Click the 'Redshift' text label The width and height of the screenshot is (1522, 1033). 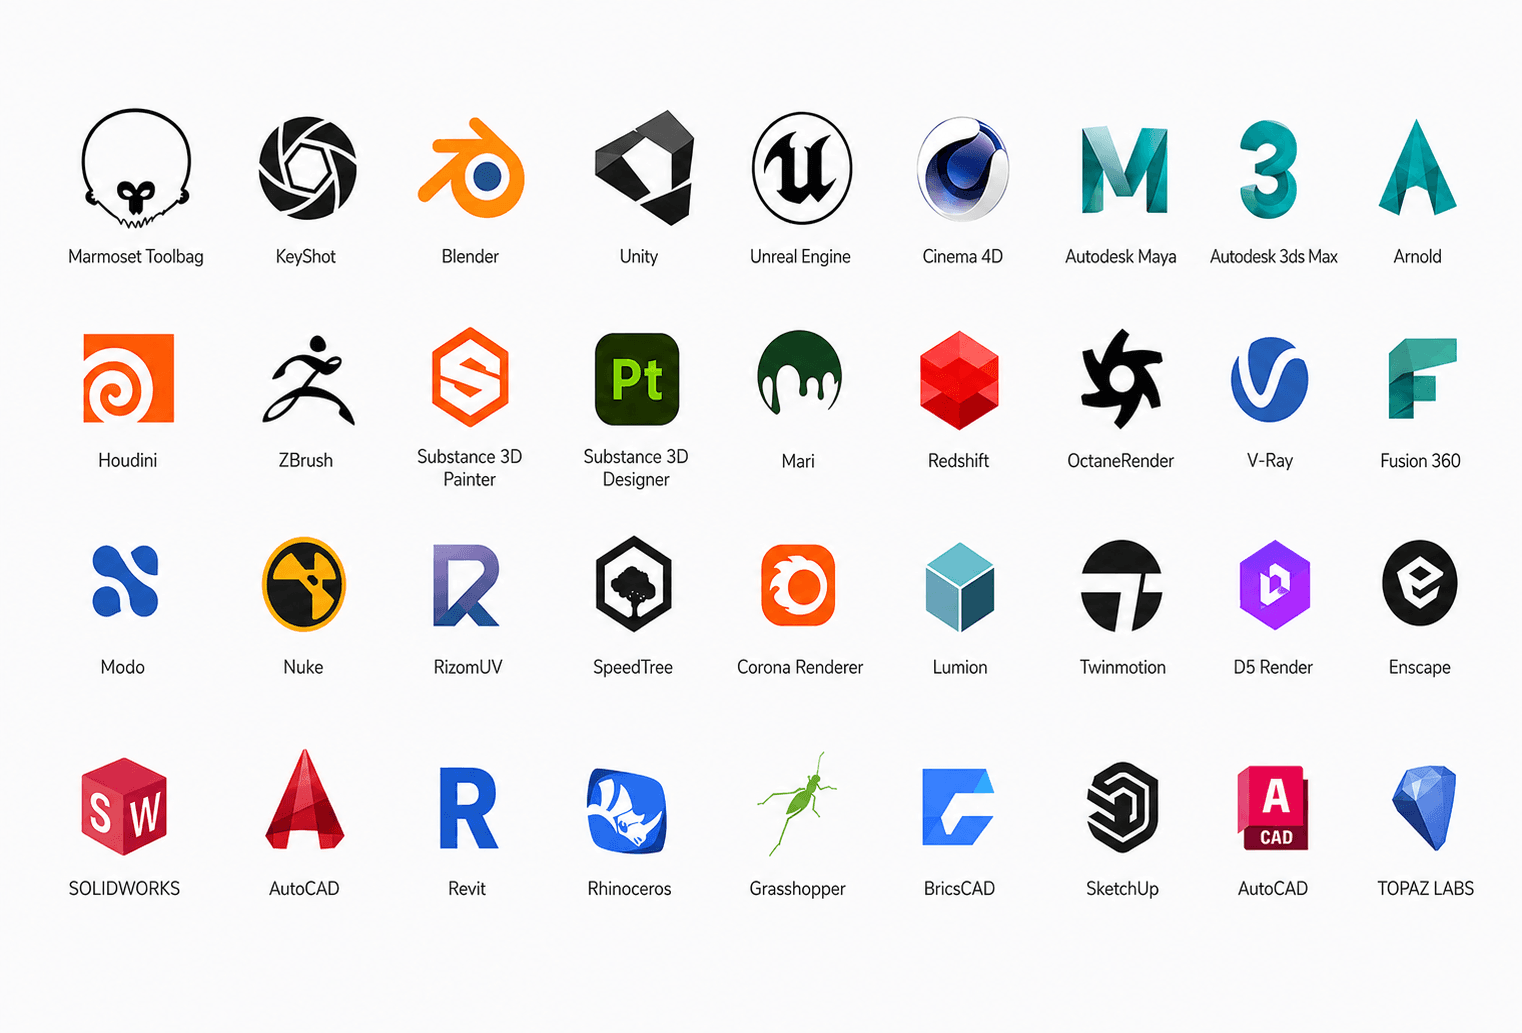(959, 461)
